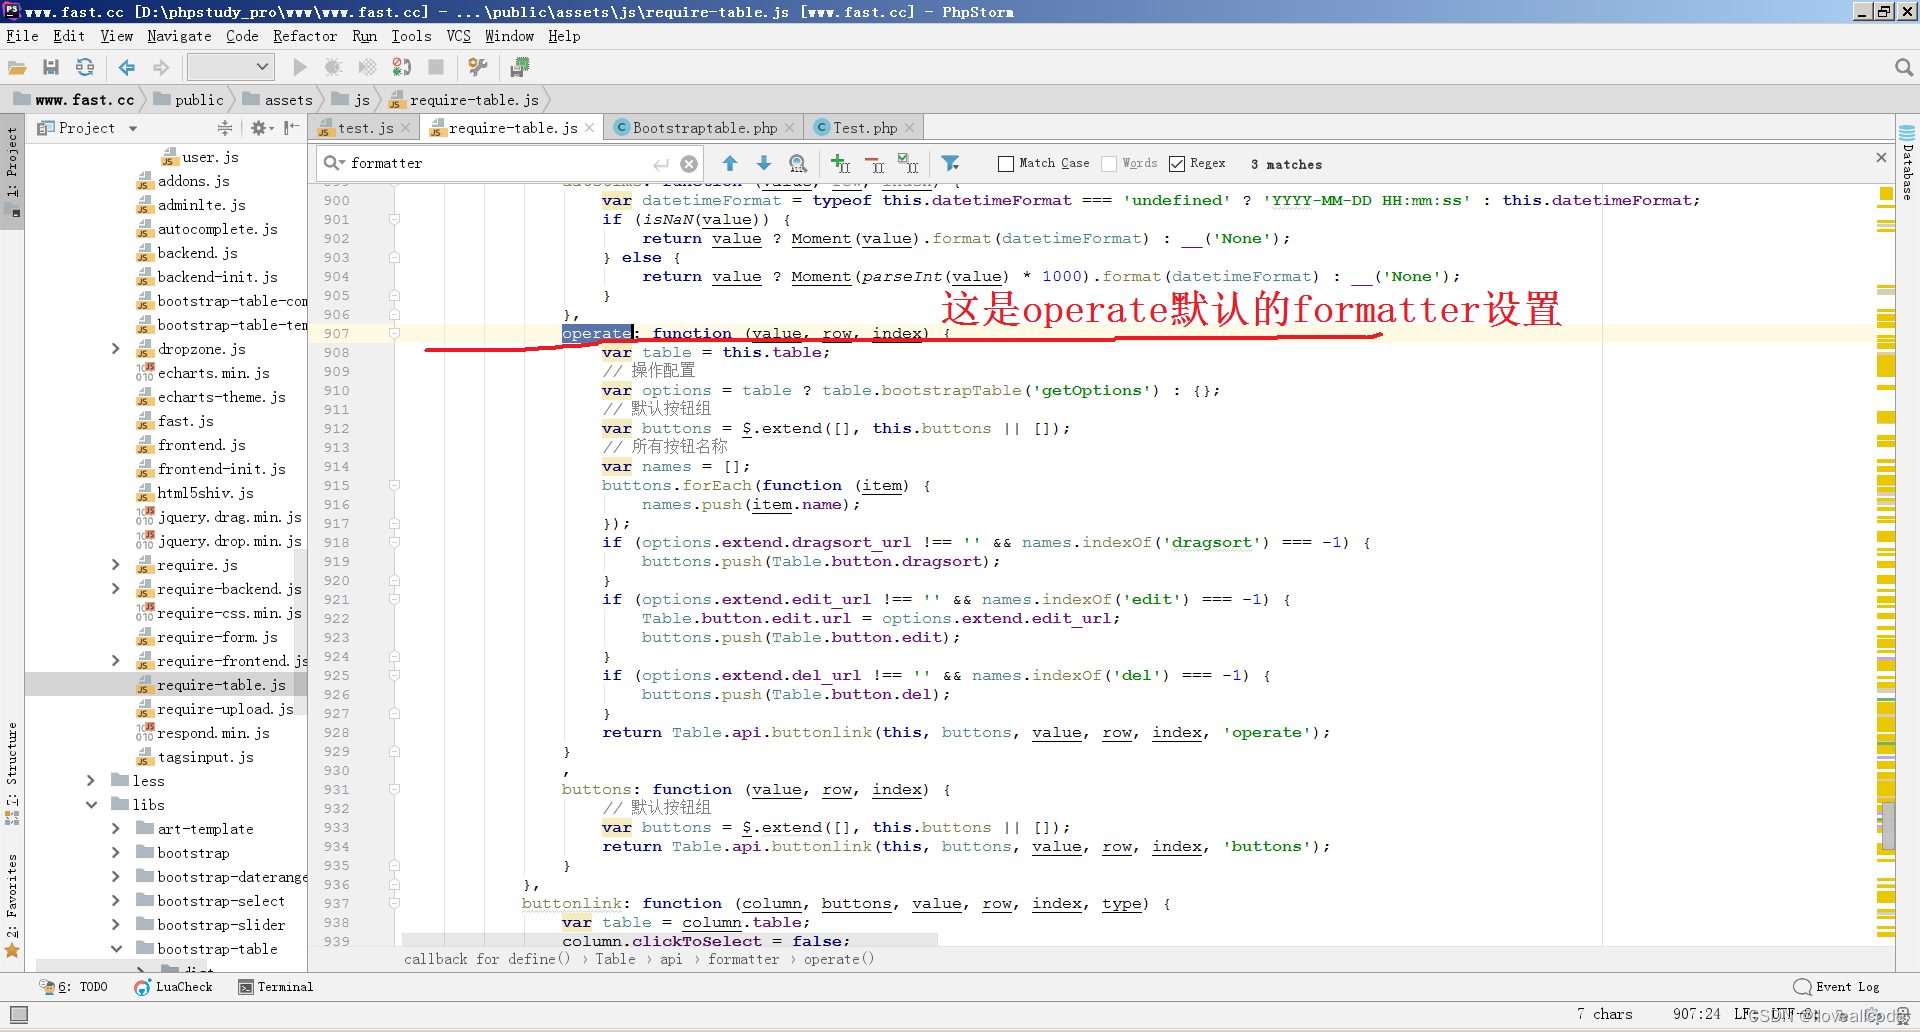
Task: Disable Regex search mode
Action: tap(1177, 163)
